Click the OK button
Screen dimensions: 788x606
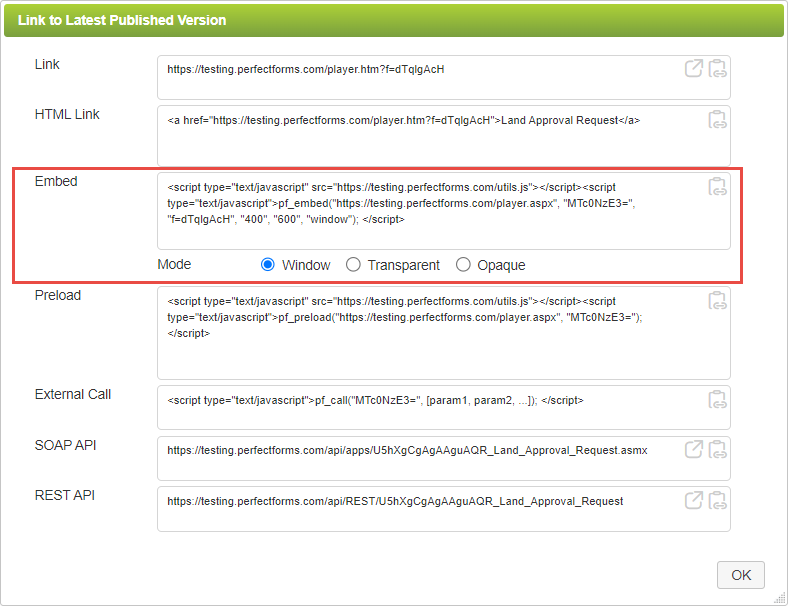pos(741,575)
